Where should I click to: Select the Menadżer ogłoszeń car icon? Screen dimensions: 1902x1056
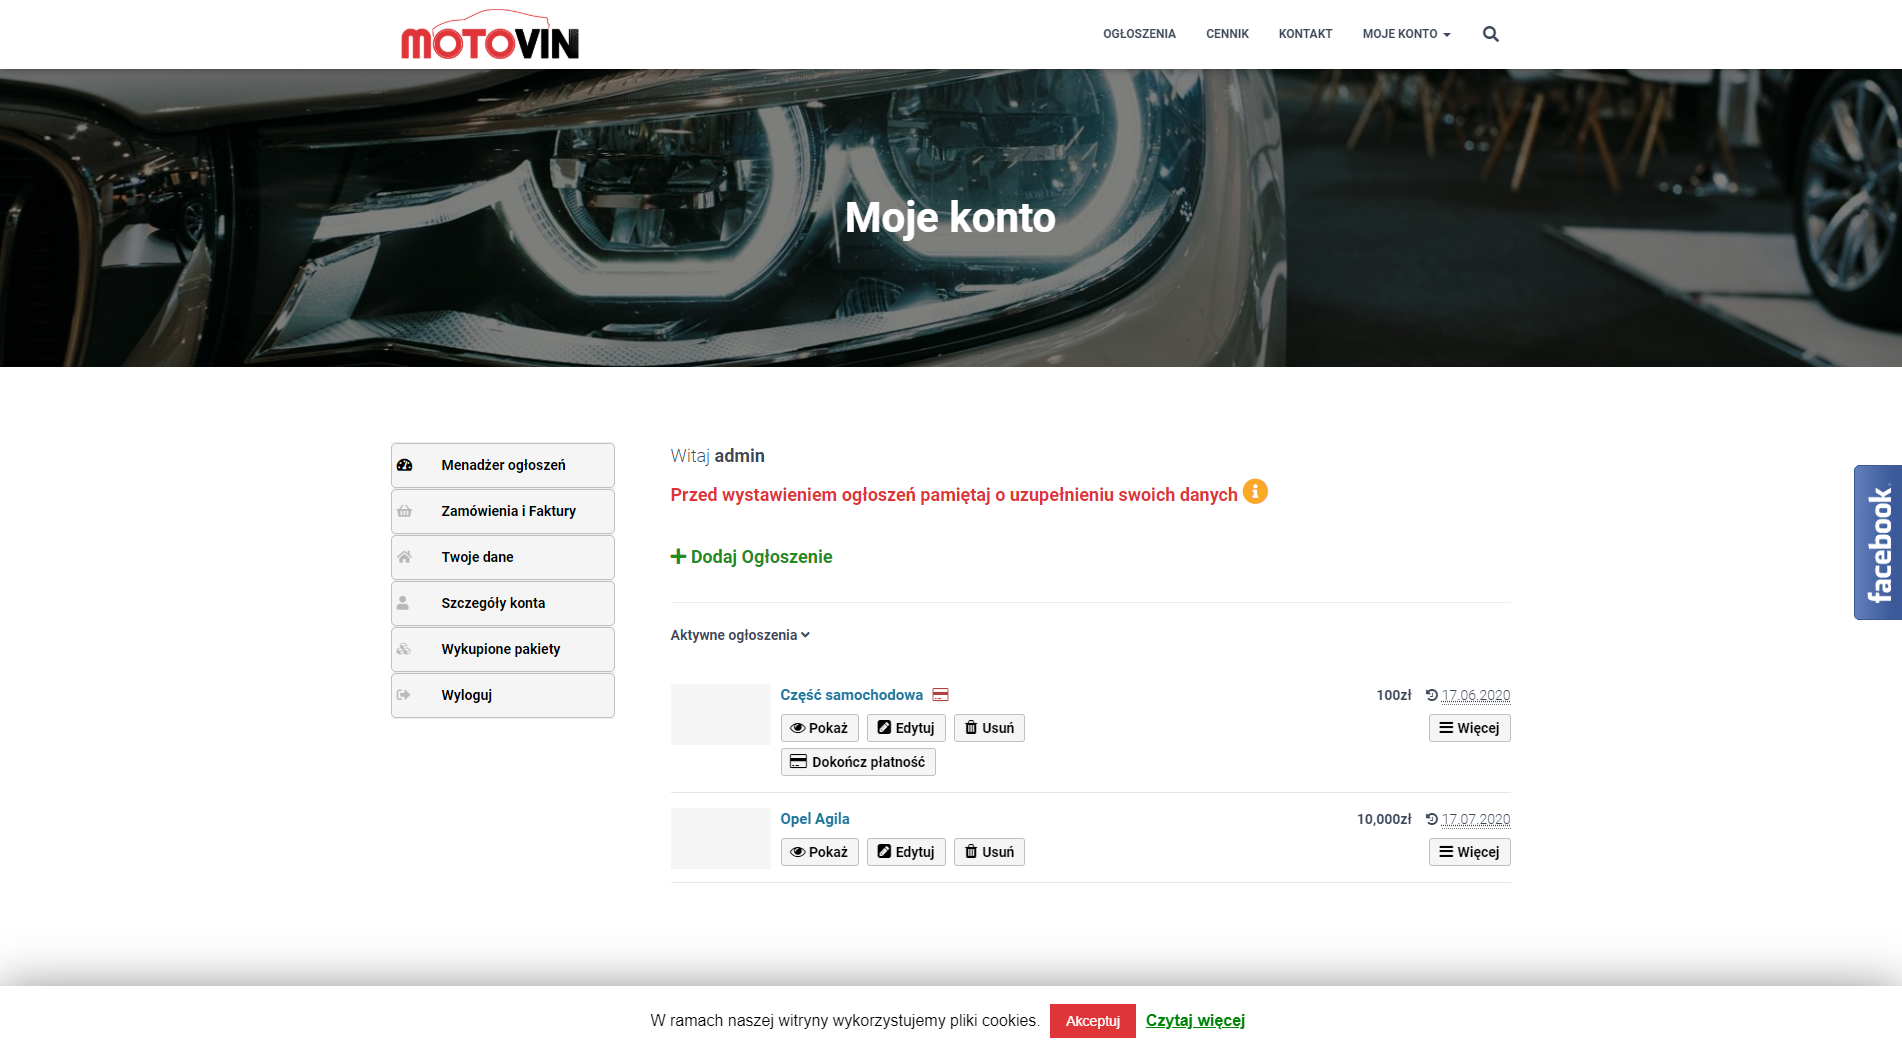tap(404, 464)
